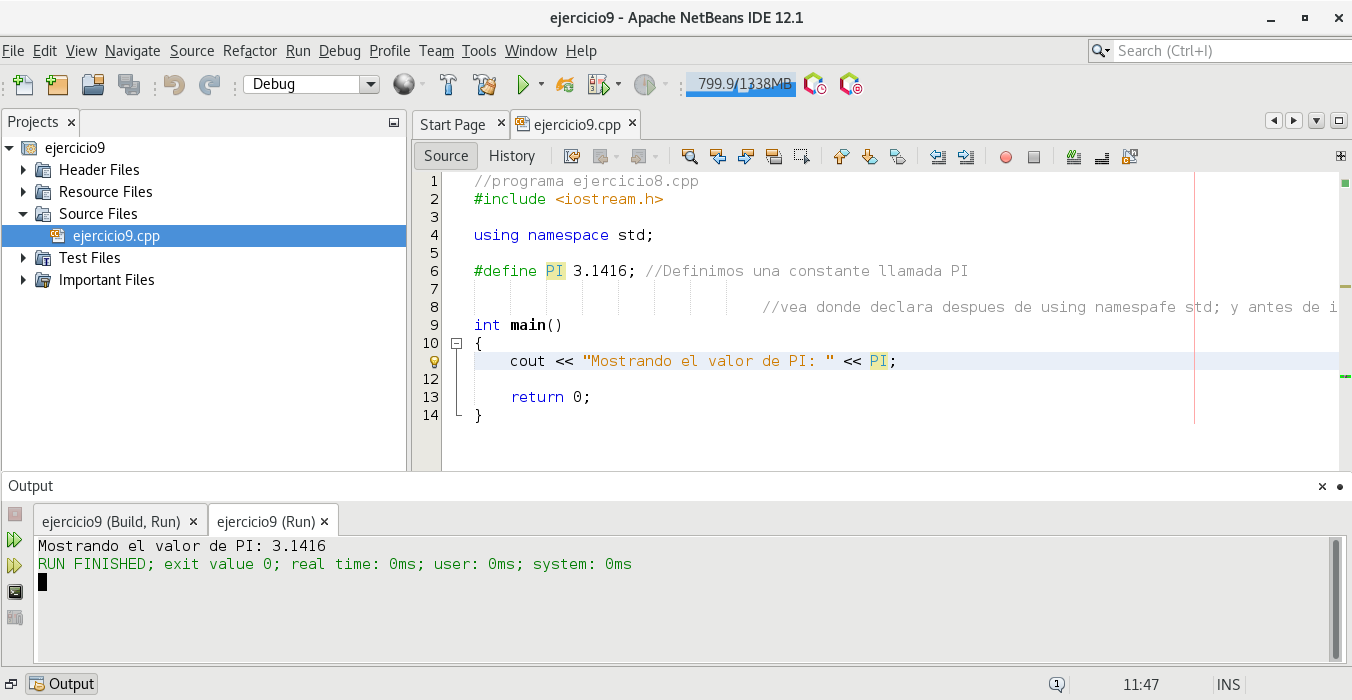The height and width of the screenshot is (700, 1352).
Task: Click the New File toolbar icon
Action: point(23,85)
